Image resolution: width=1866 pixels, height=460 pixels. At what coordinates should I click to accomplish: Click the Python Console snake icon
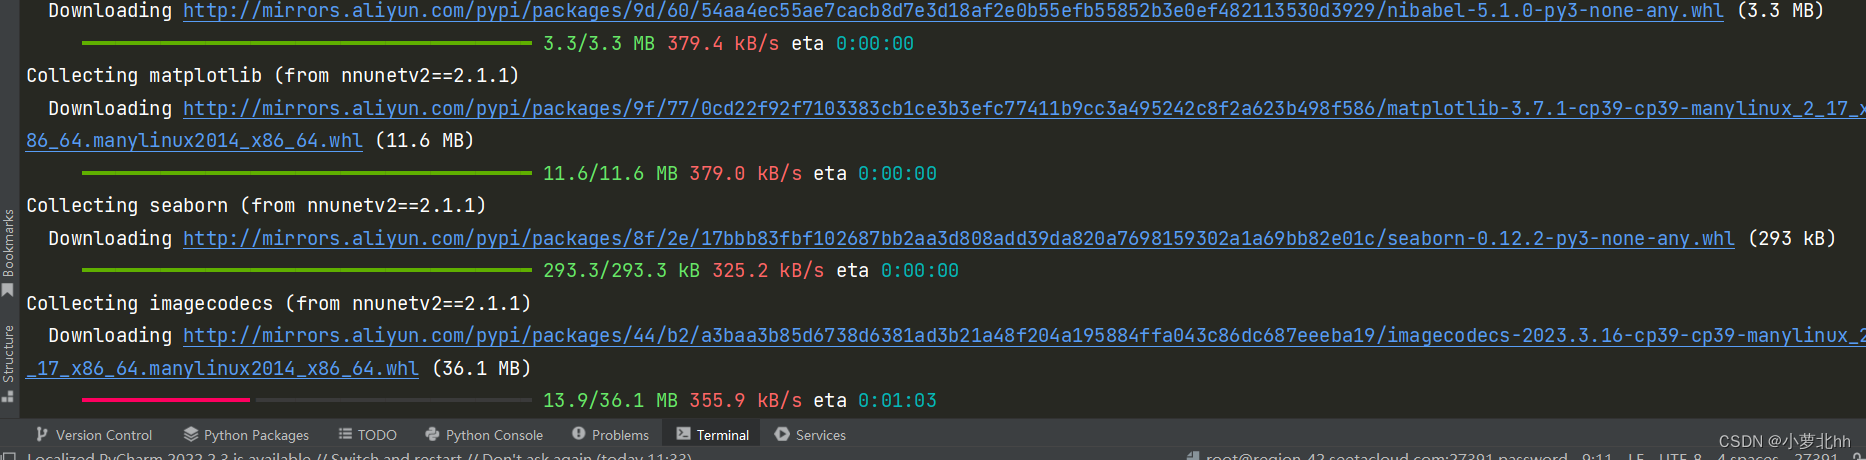[432, 434]
